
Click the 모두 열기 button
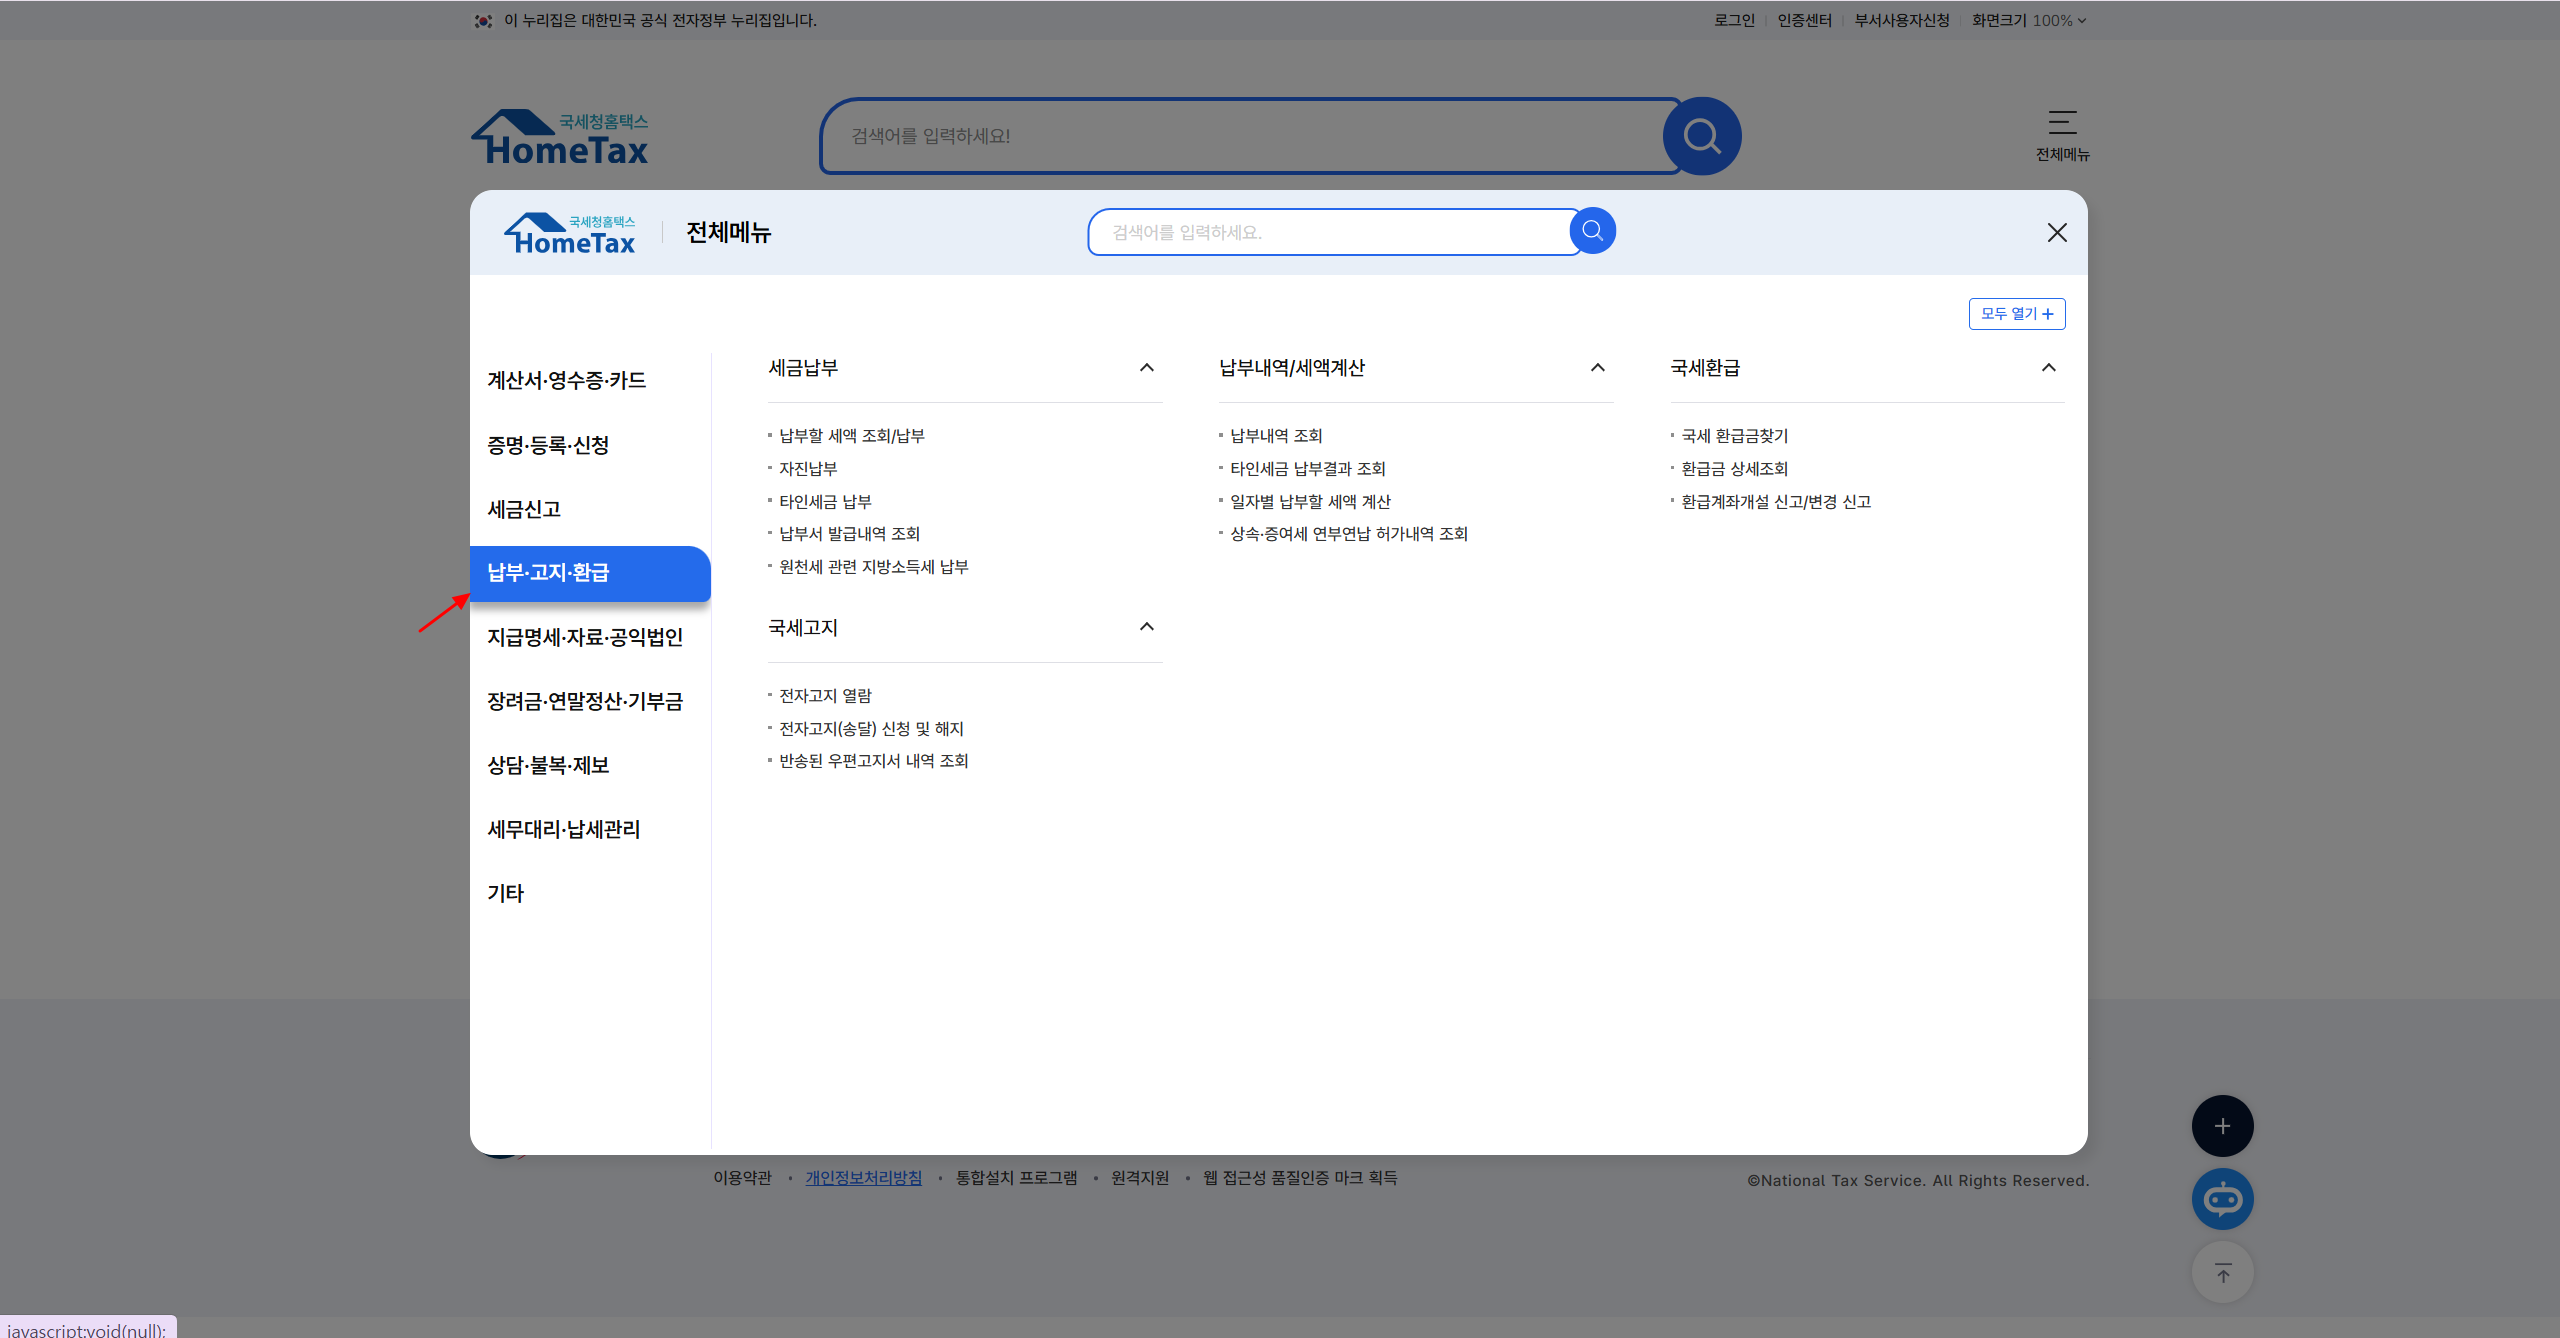point(2016,314)
